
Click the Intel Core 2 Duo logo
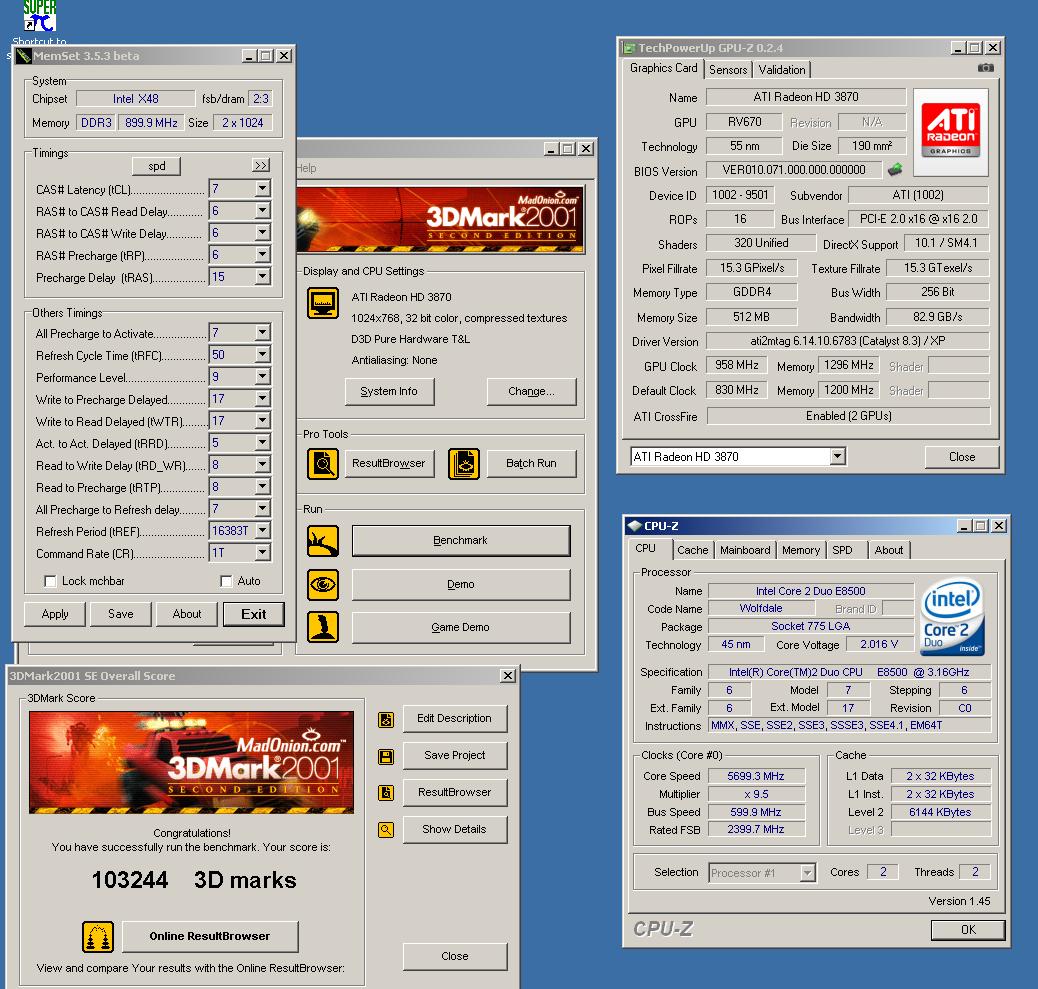953,617
